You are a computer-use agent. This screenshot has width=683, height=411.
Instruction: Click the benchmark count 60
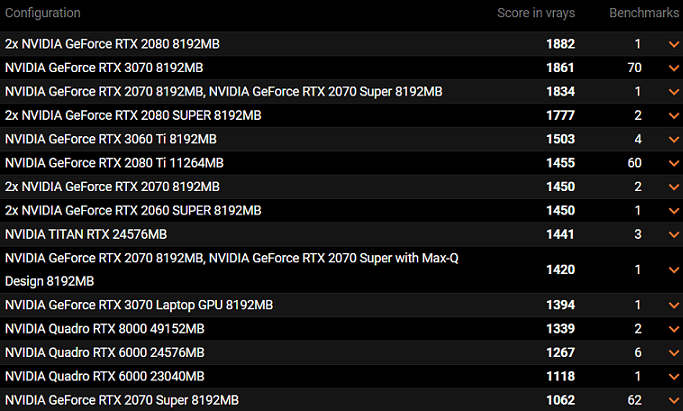635,163
